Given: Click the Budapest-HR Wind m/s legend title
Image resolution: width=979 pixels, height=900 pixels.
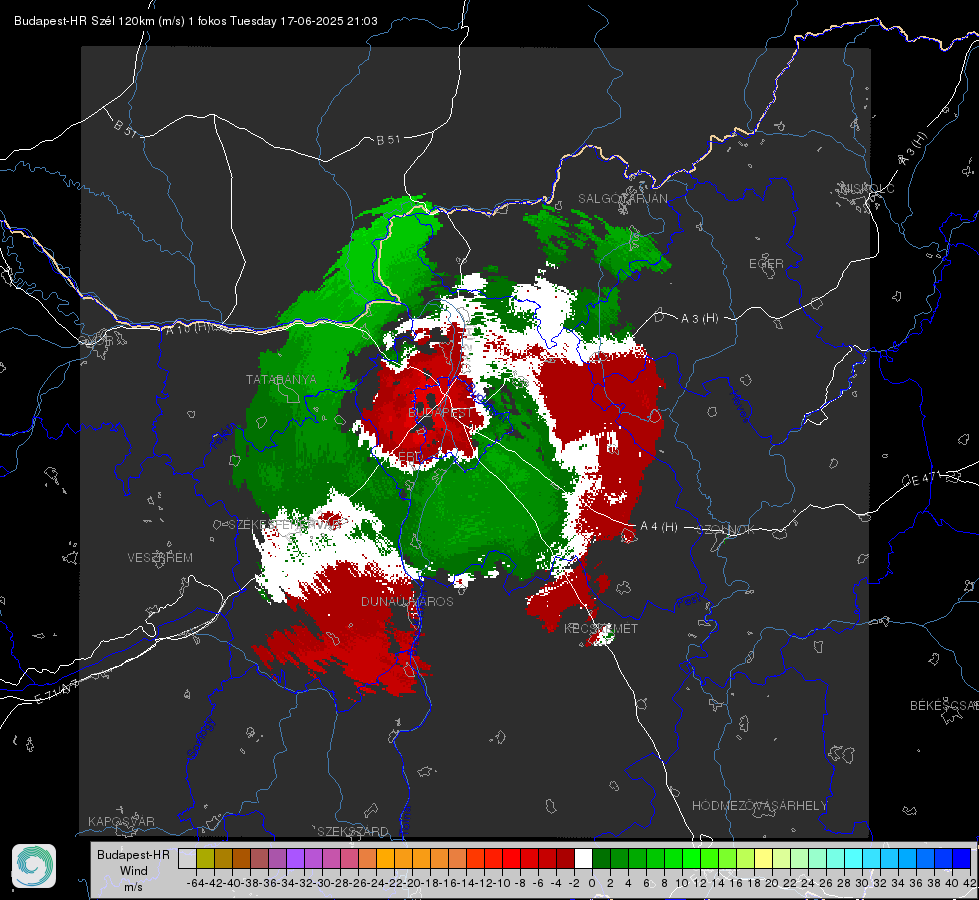Looking at the screenshot, I should (x=133, y=871).
